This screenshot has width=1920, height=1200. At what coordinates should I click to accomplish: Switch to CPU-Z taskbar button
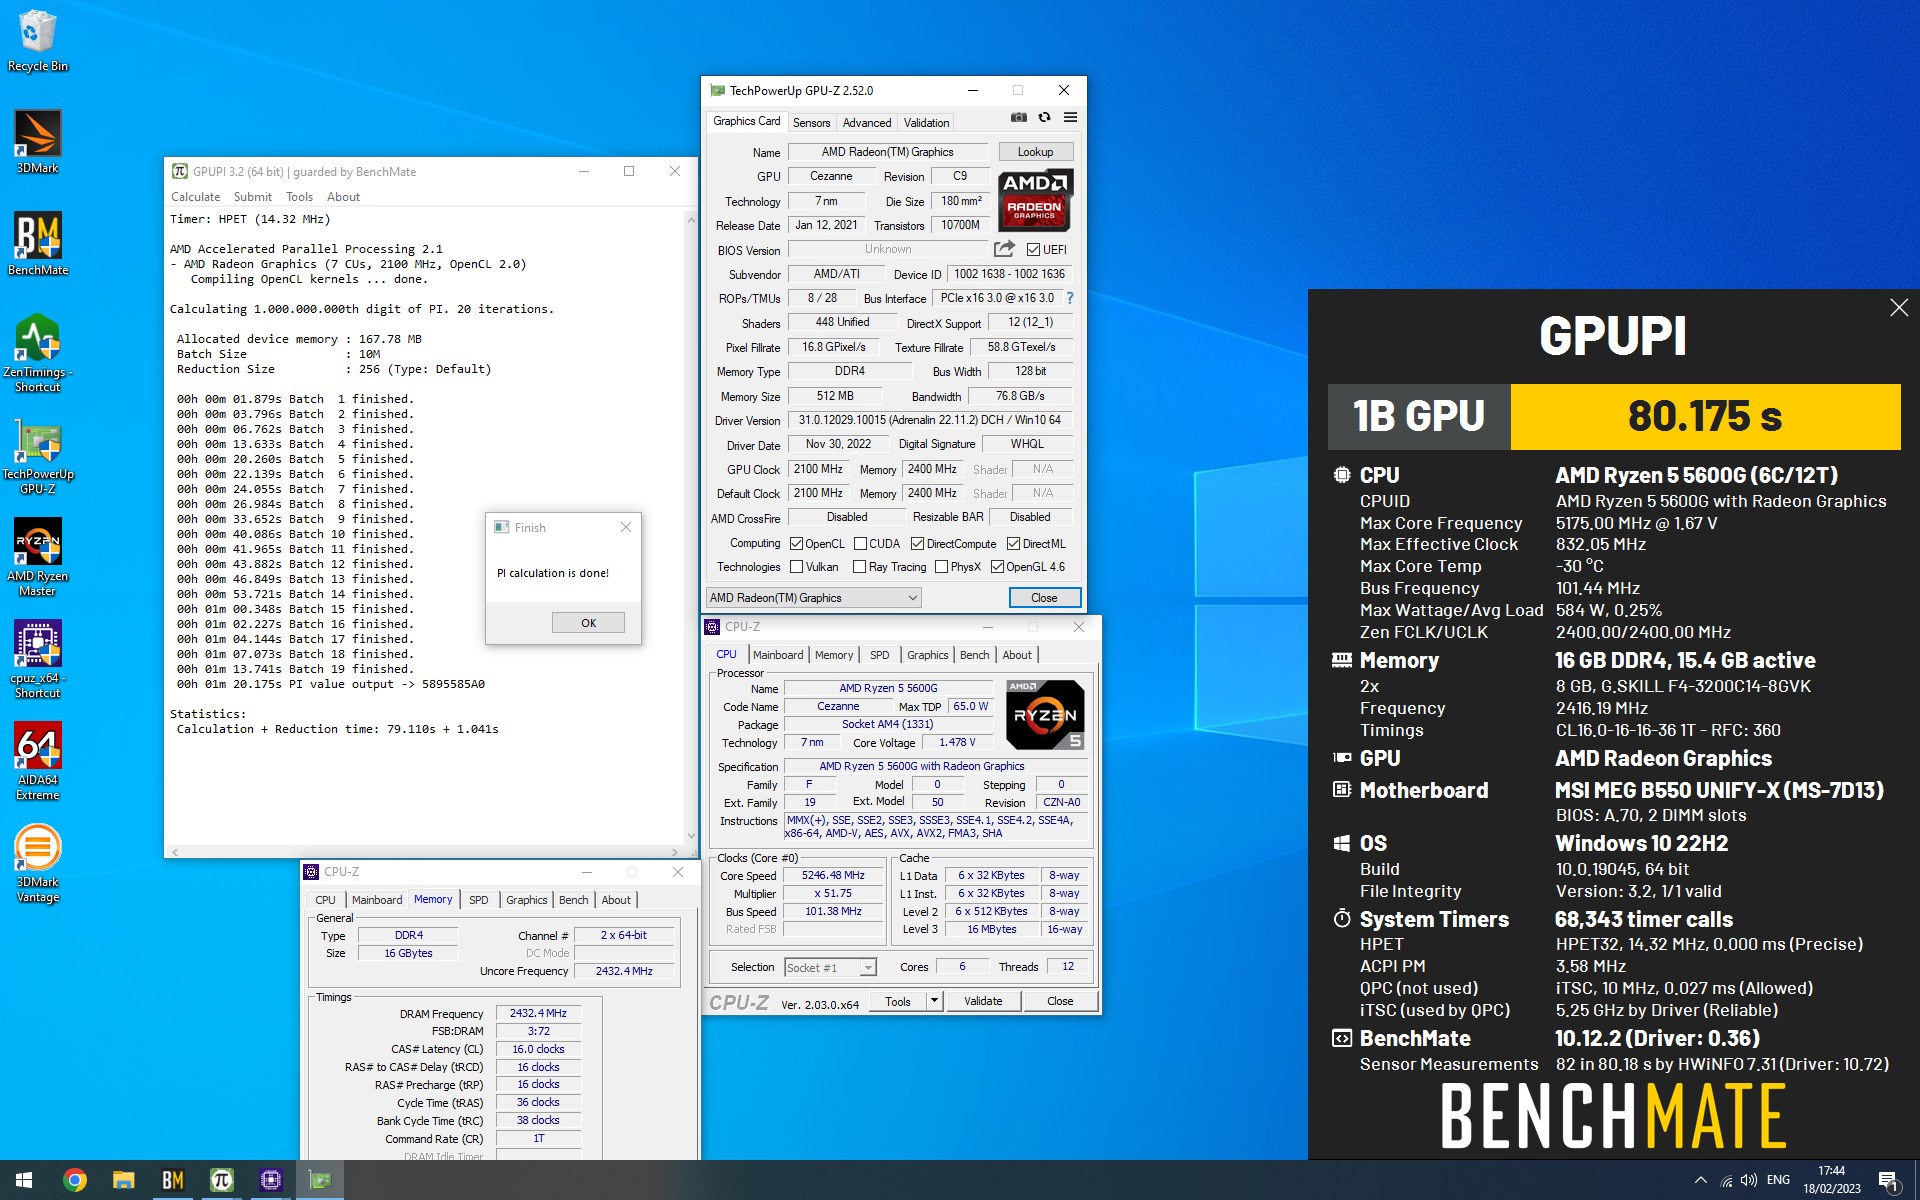(x=270, y=1180)
